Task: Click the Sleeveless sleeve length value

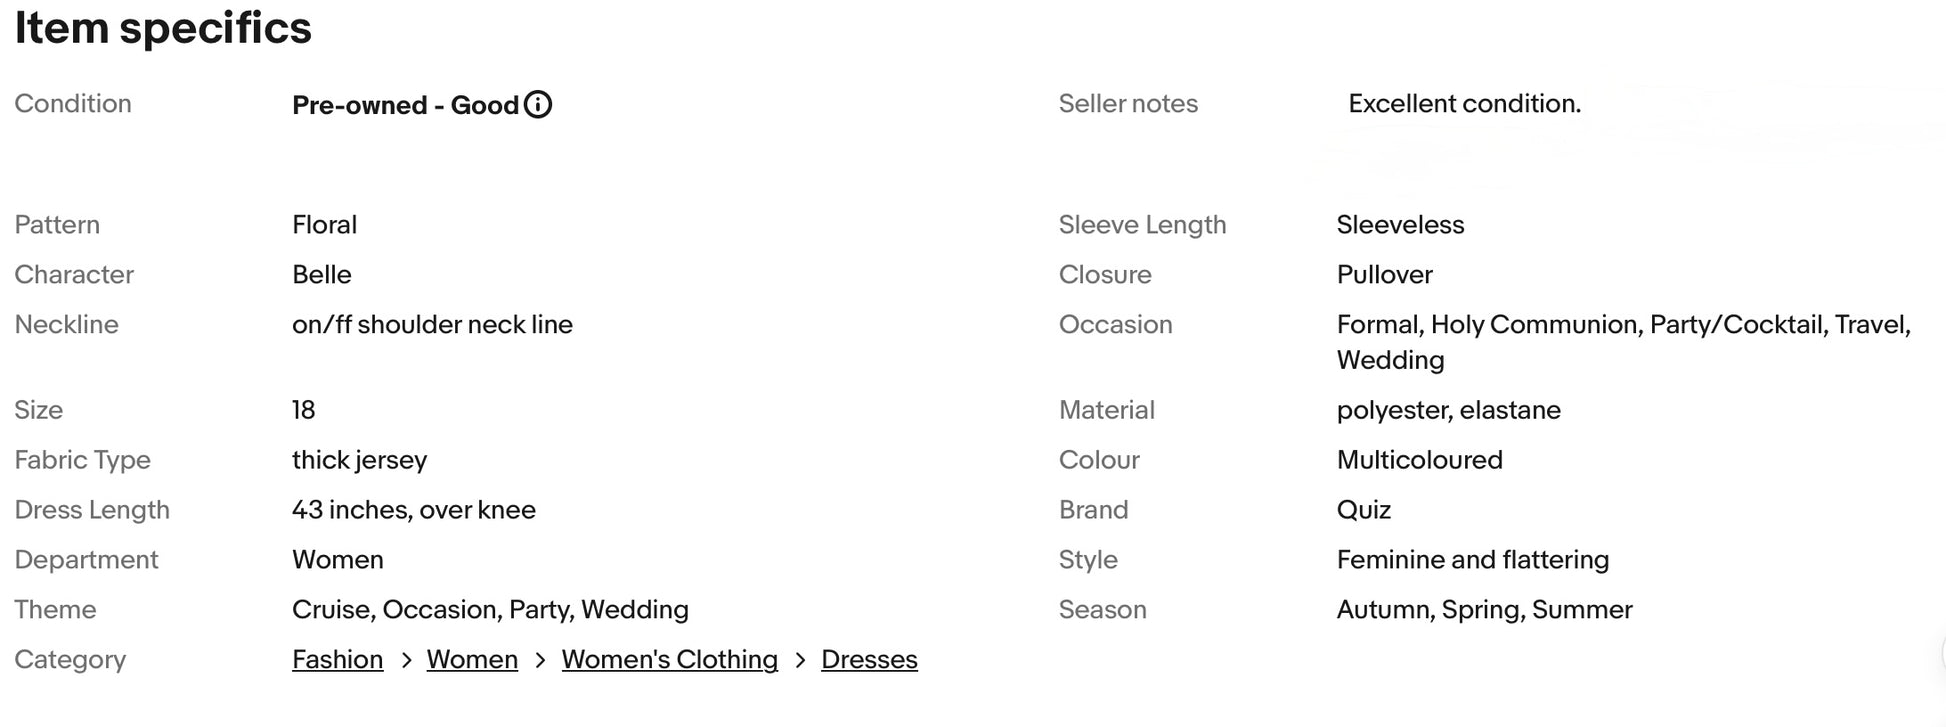Action: (x=1400, y=225)
